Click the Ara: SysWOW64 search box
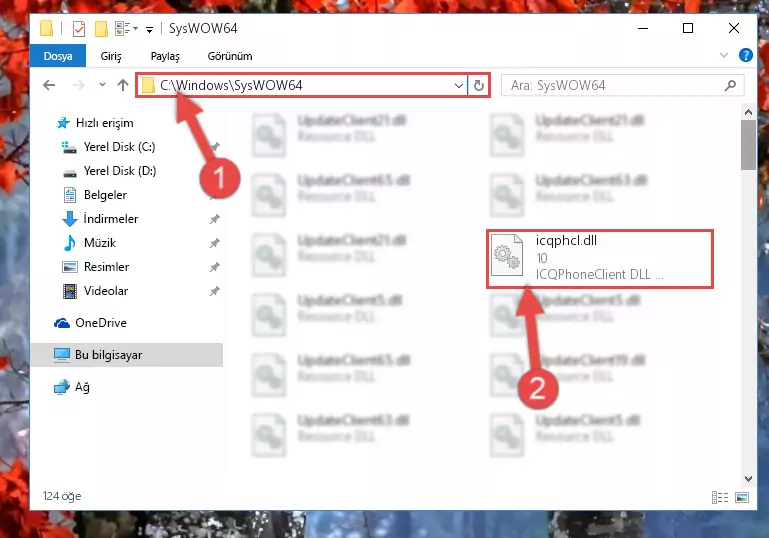This screenshot has height=538, width=769. tap(622, 85)
